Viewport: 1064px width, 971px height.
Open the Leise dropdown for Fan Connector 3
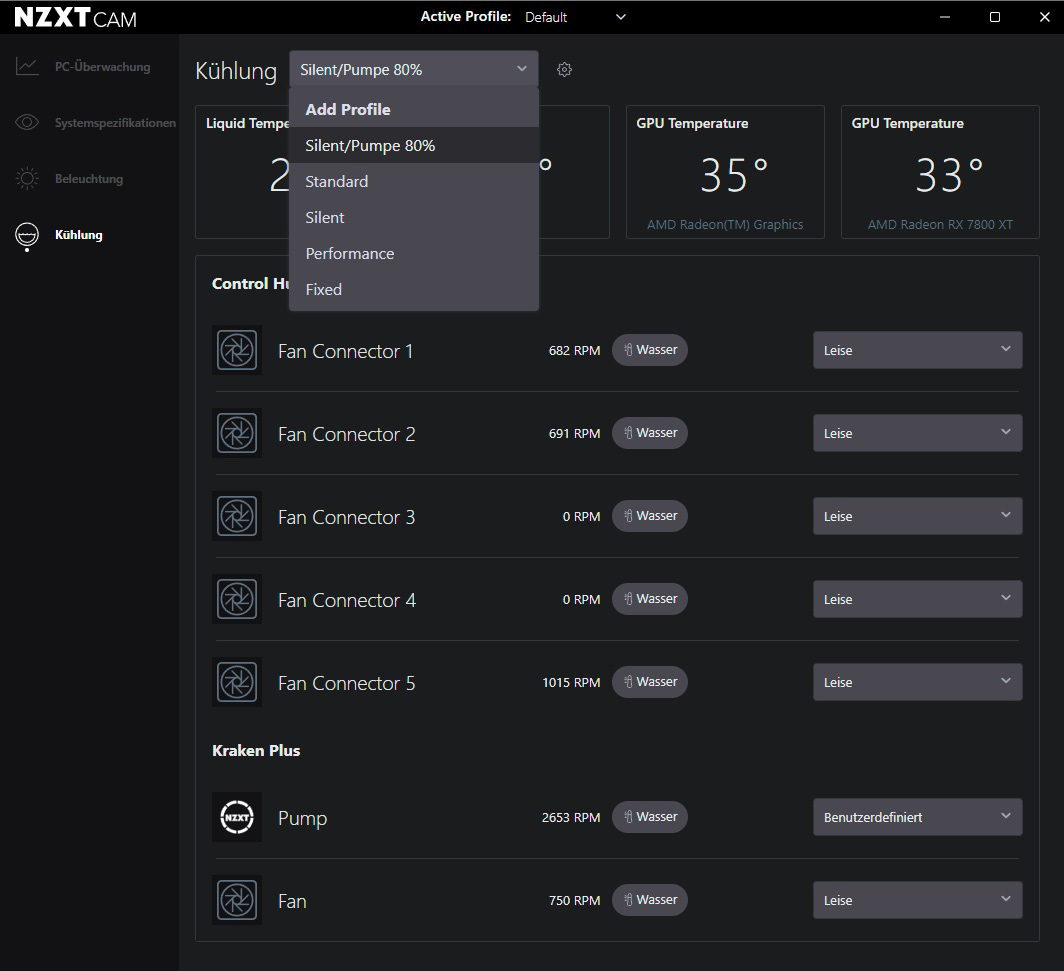coord(917,516)
